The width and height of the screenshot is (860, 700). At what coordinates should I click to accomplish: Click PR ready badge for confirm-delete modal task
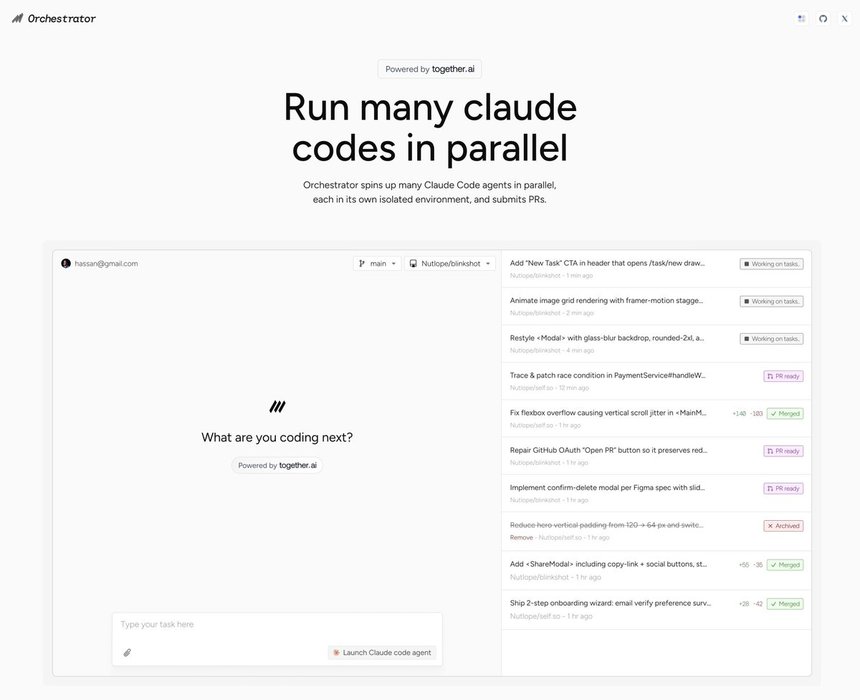[x=783, y=488]
